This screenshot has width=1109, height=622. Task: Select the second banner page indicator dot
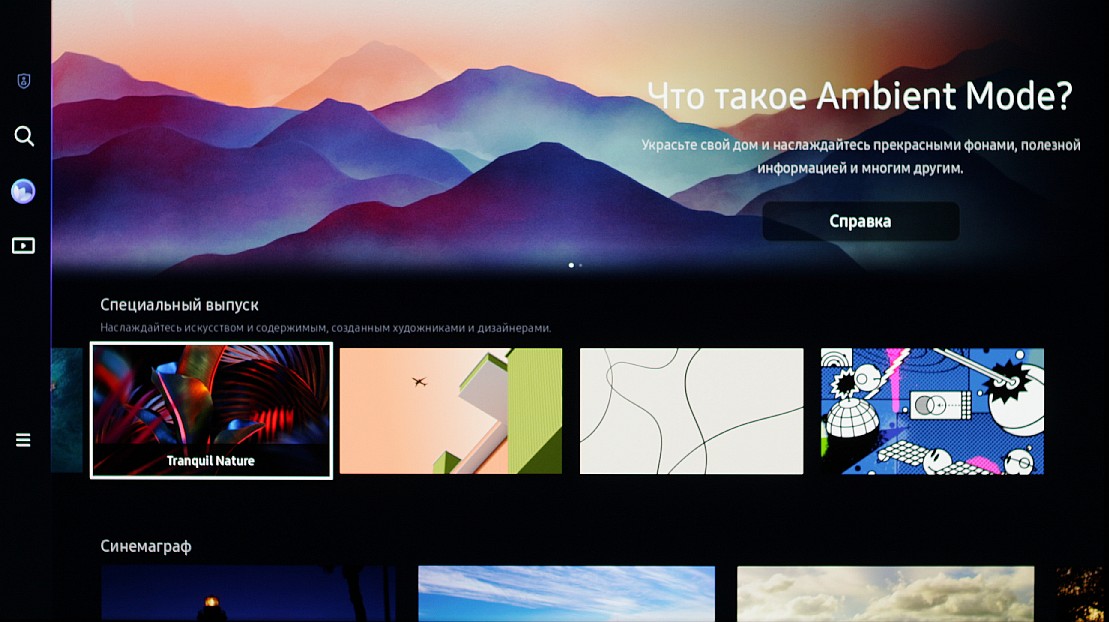(x=581, y=265)
